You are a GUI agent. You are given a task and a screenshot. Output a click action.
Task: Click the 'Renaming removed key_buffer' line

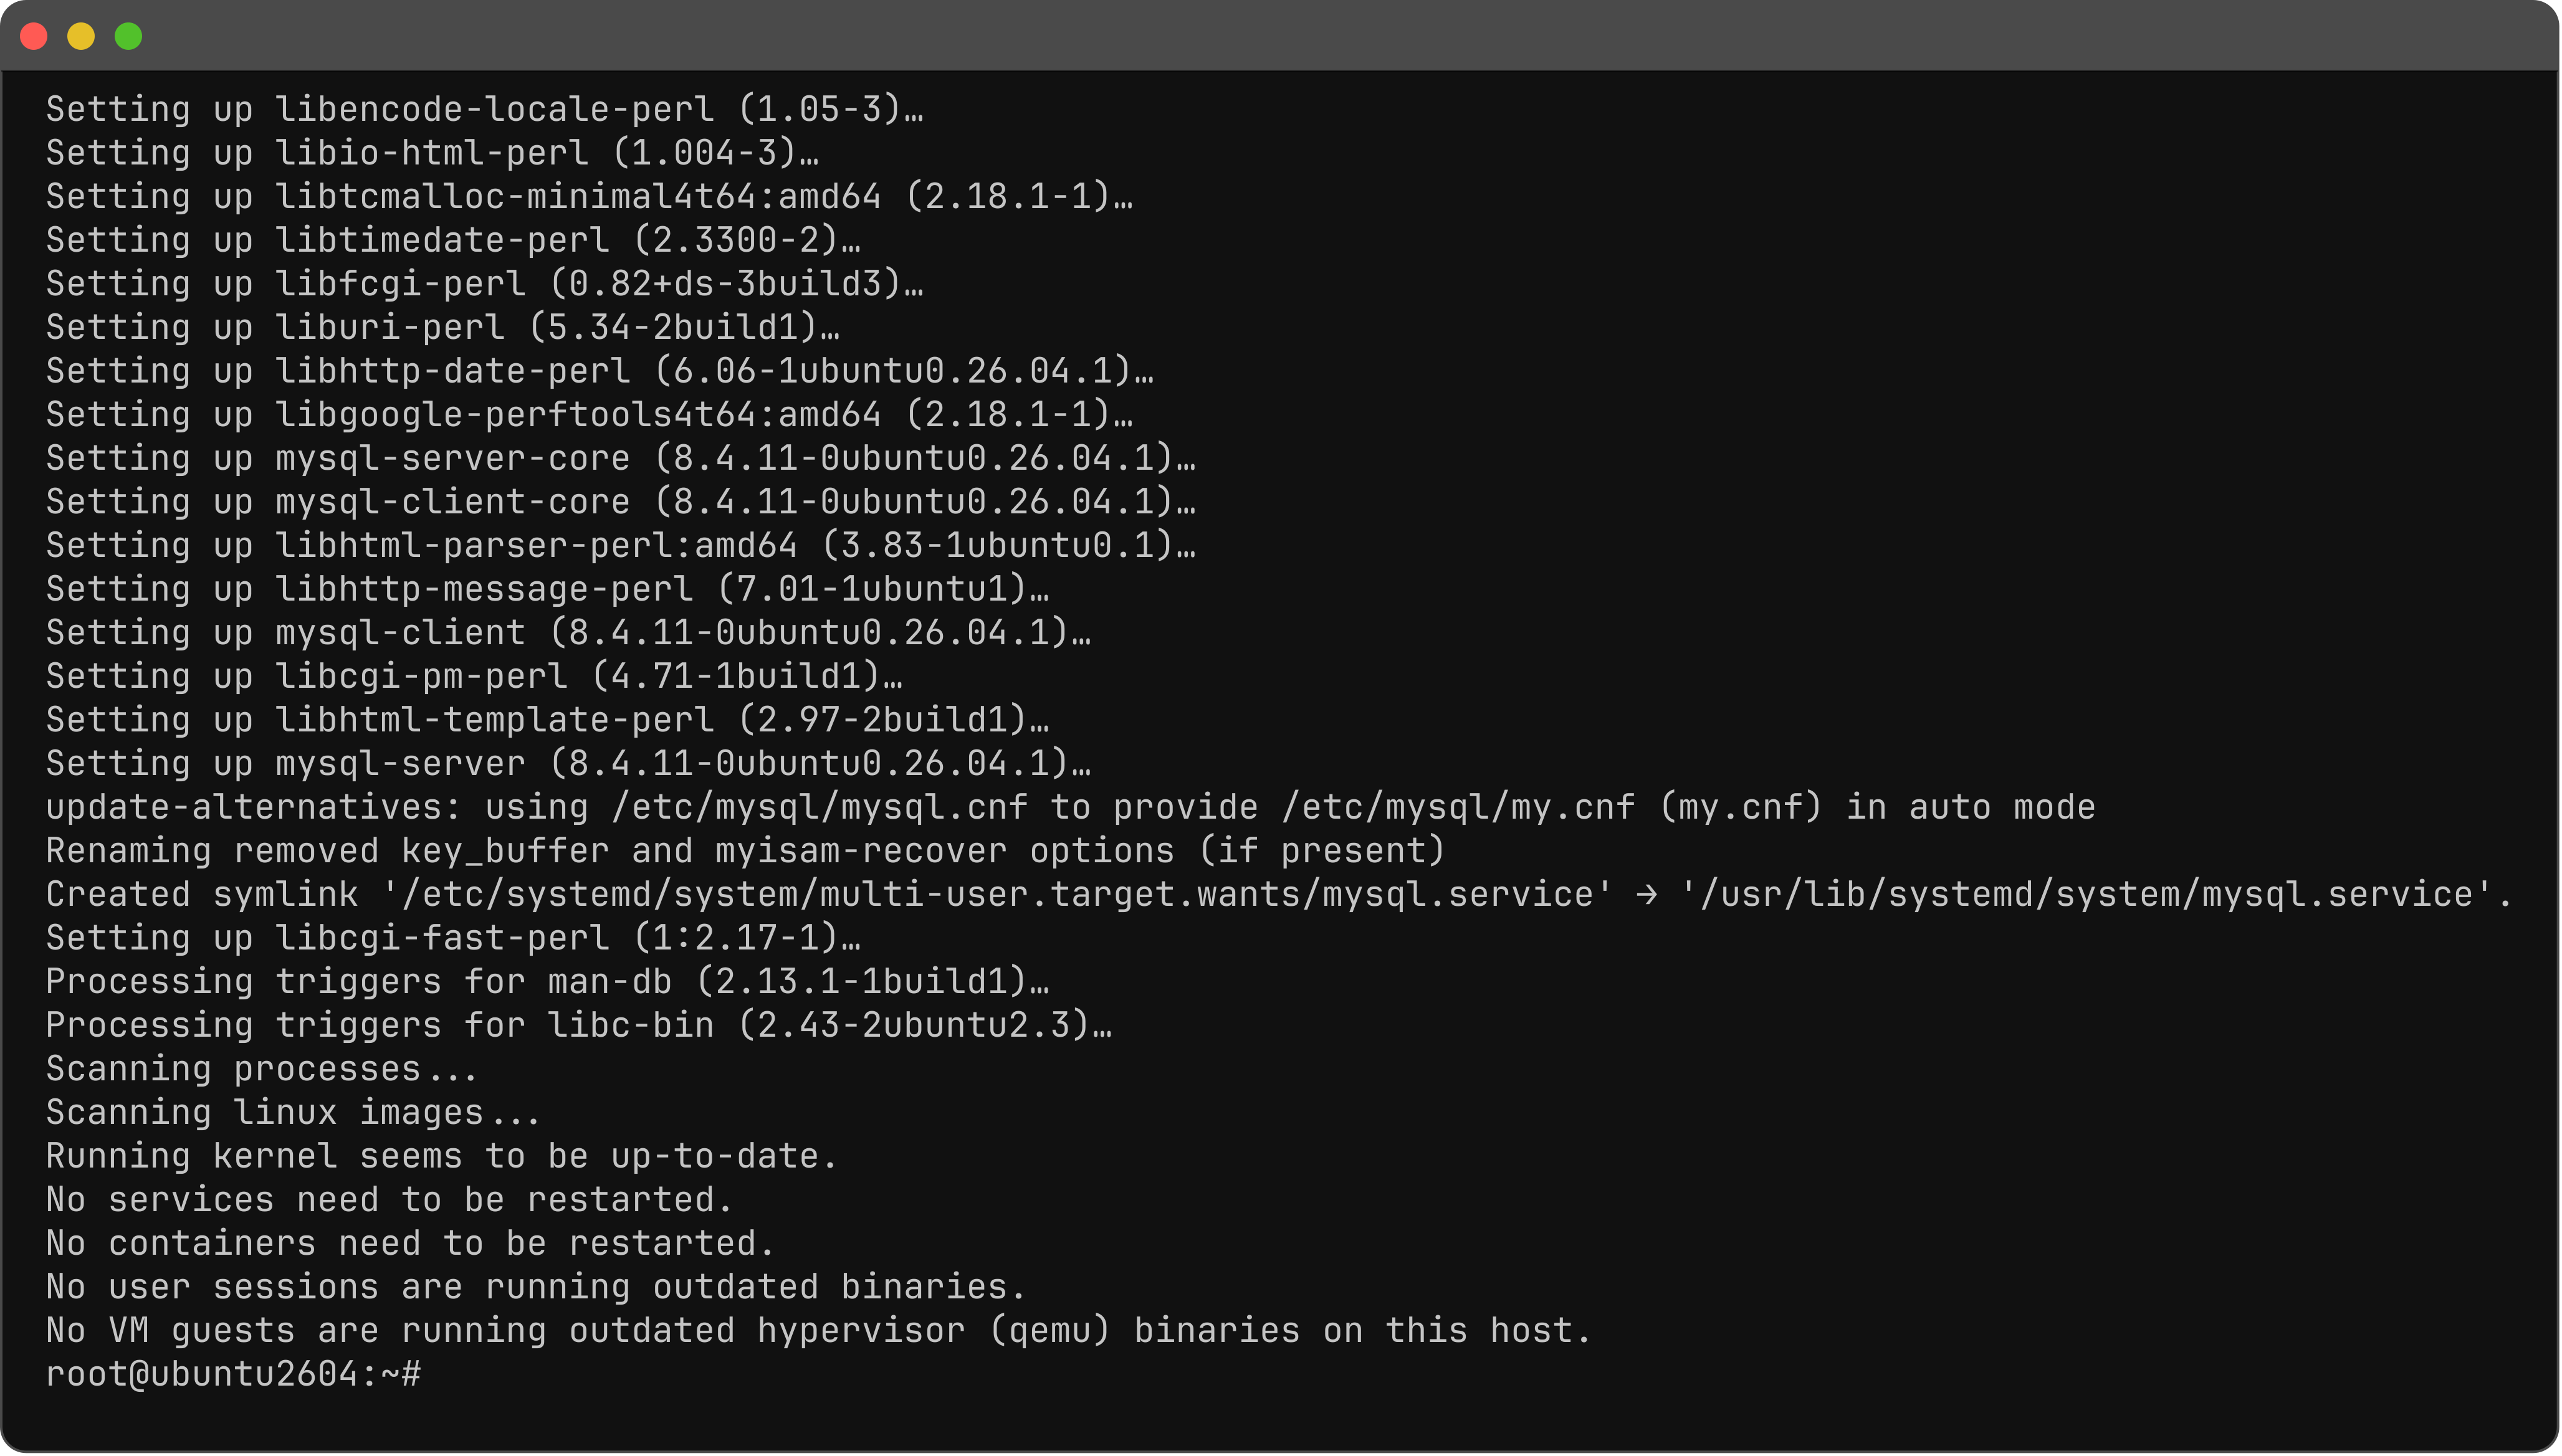coord(746,852)
